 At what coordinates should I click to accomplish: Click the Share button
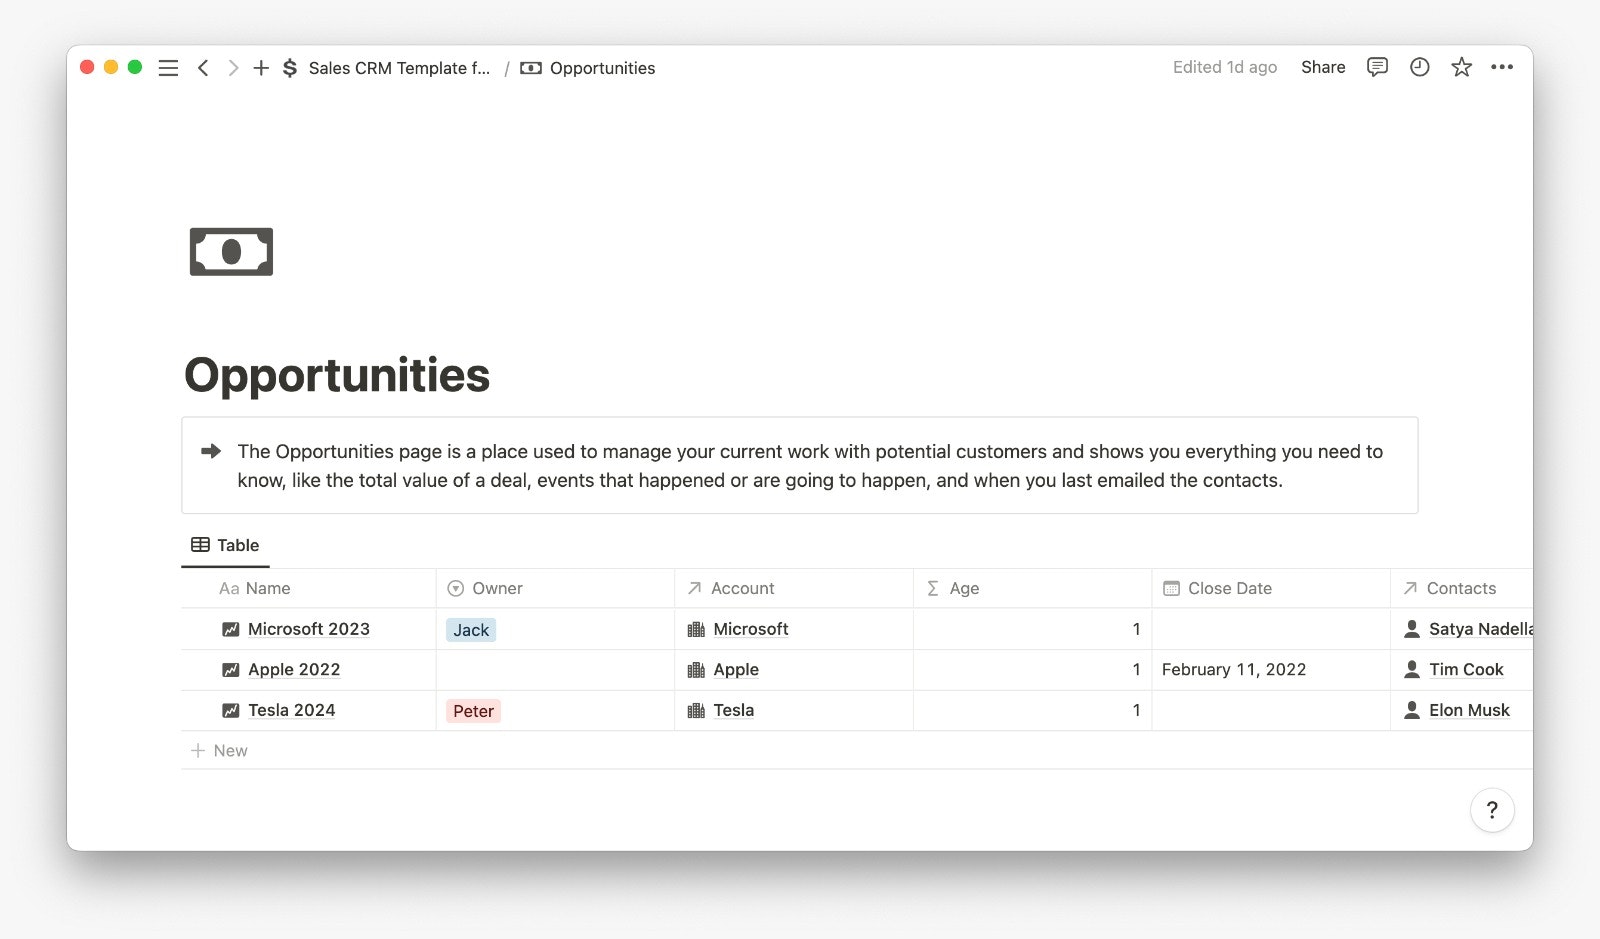[x=1323, y=67]
